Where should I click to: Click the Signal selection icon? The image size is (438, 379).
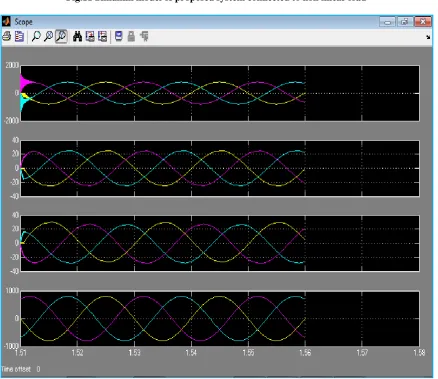(144, 36)
